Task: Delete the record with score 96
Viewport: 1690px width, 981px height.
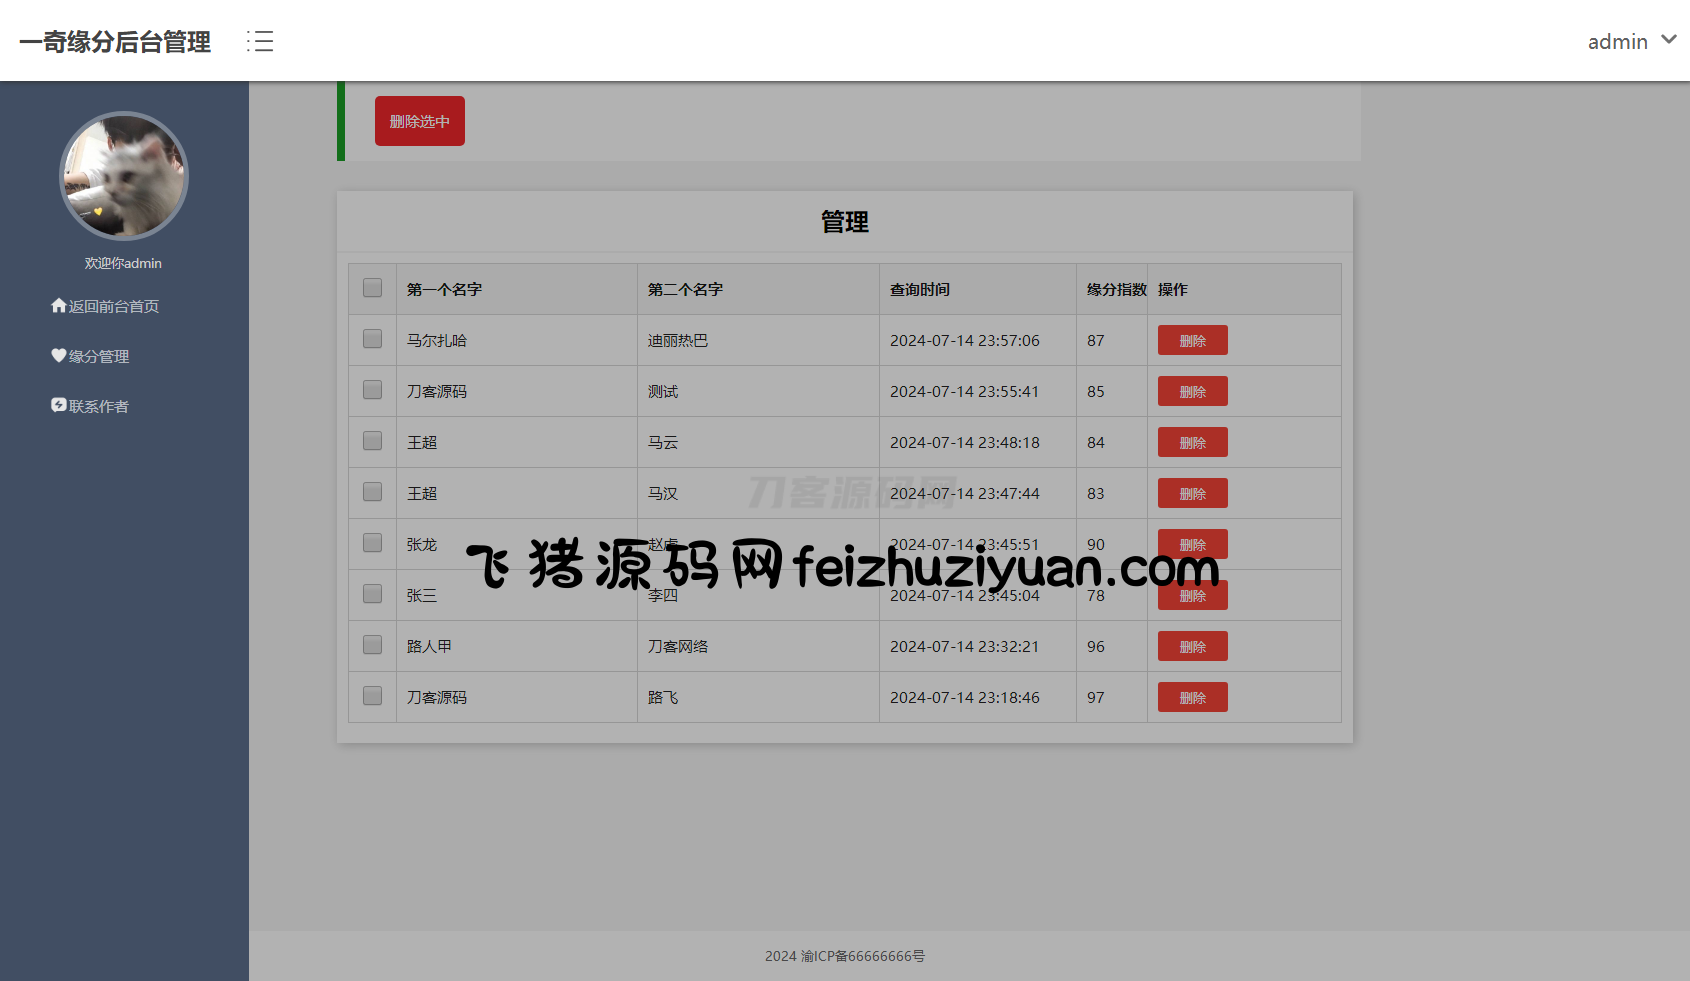Action: coord(1192,646)
